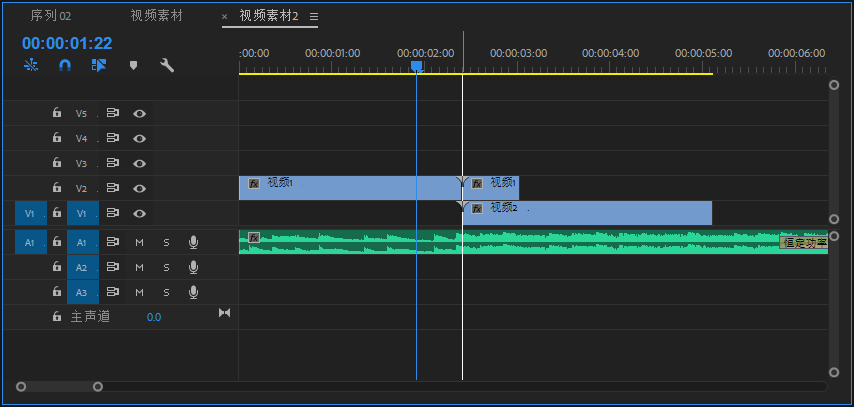Toggle lock on track V4
This screenshot has height=407, width=854.
(57, 138)
